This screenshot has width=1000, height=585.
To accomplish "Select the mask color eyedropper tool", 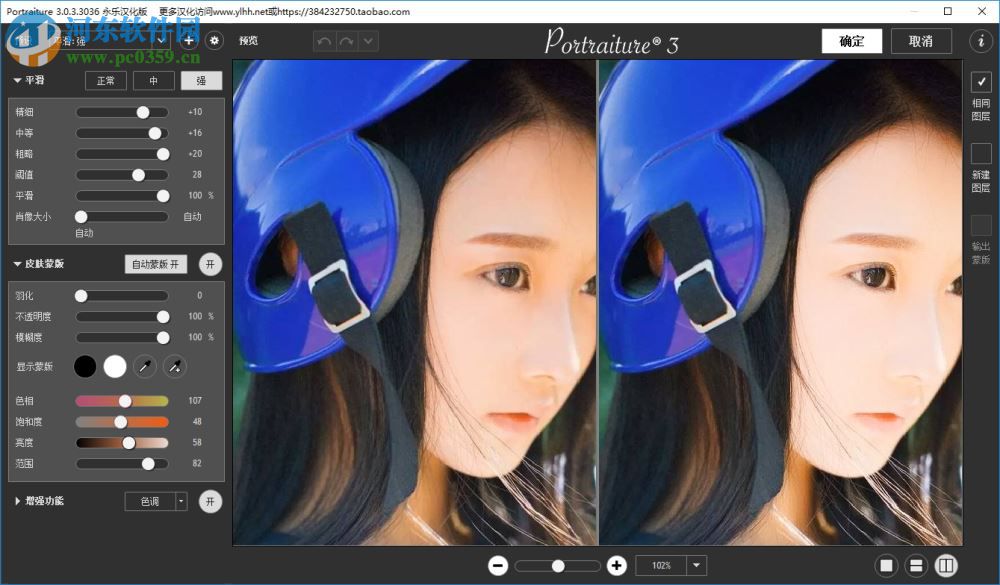I will coord(145,367).
